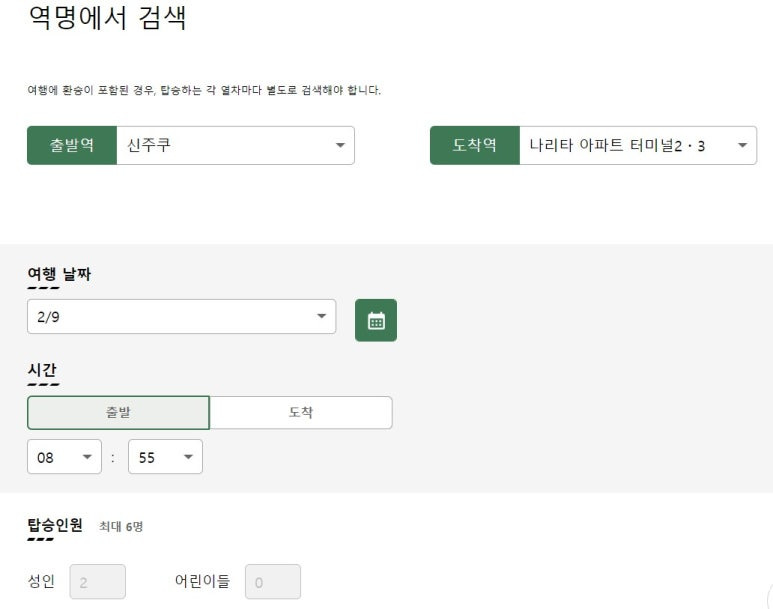Open the calendar date picker icon
This screenshot has width=773, height=609.
click(376, 320)
